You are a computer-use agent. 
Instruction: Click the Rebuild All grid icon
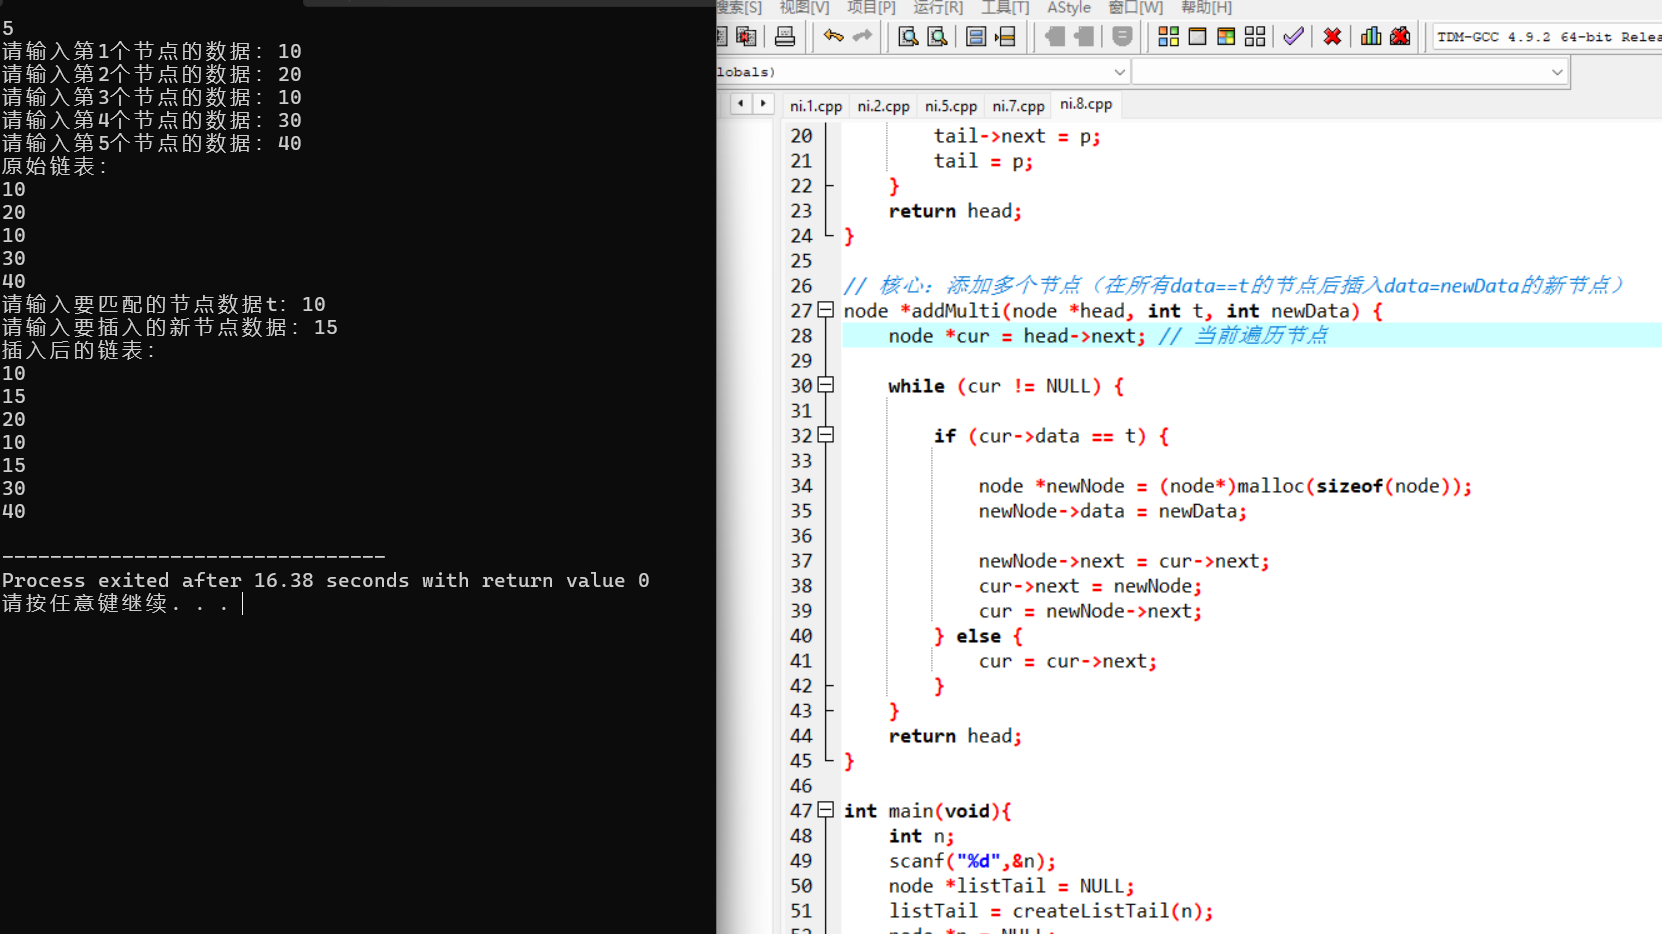point(1255,37)
